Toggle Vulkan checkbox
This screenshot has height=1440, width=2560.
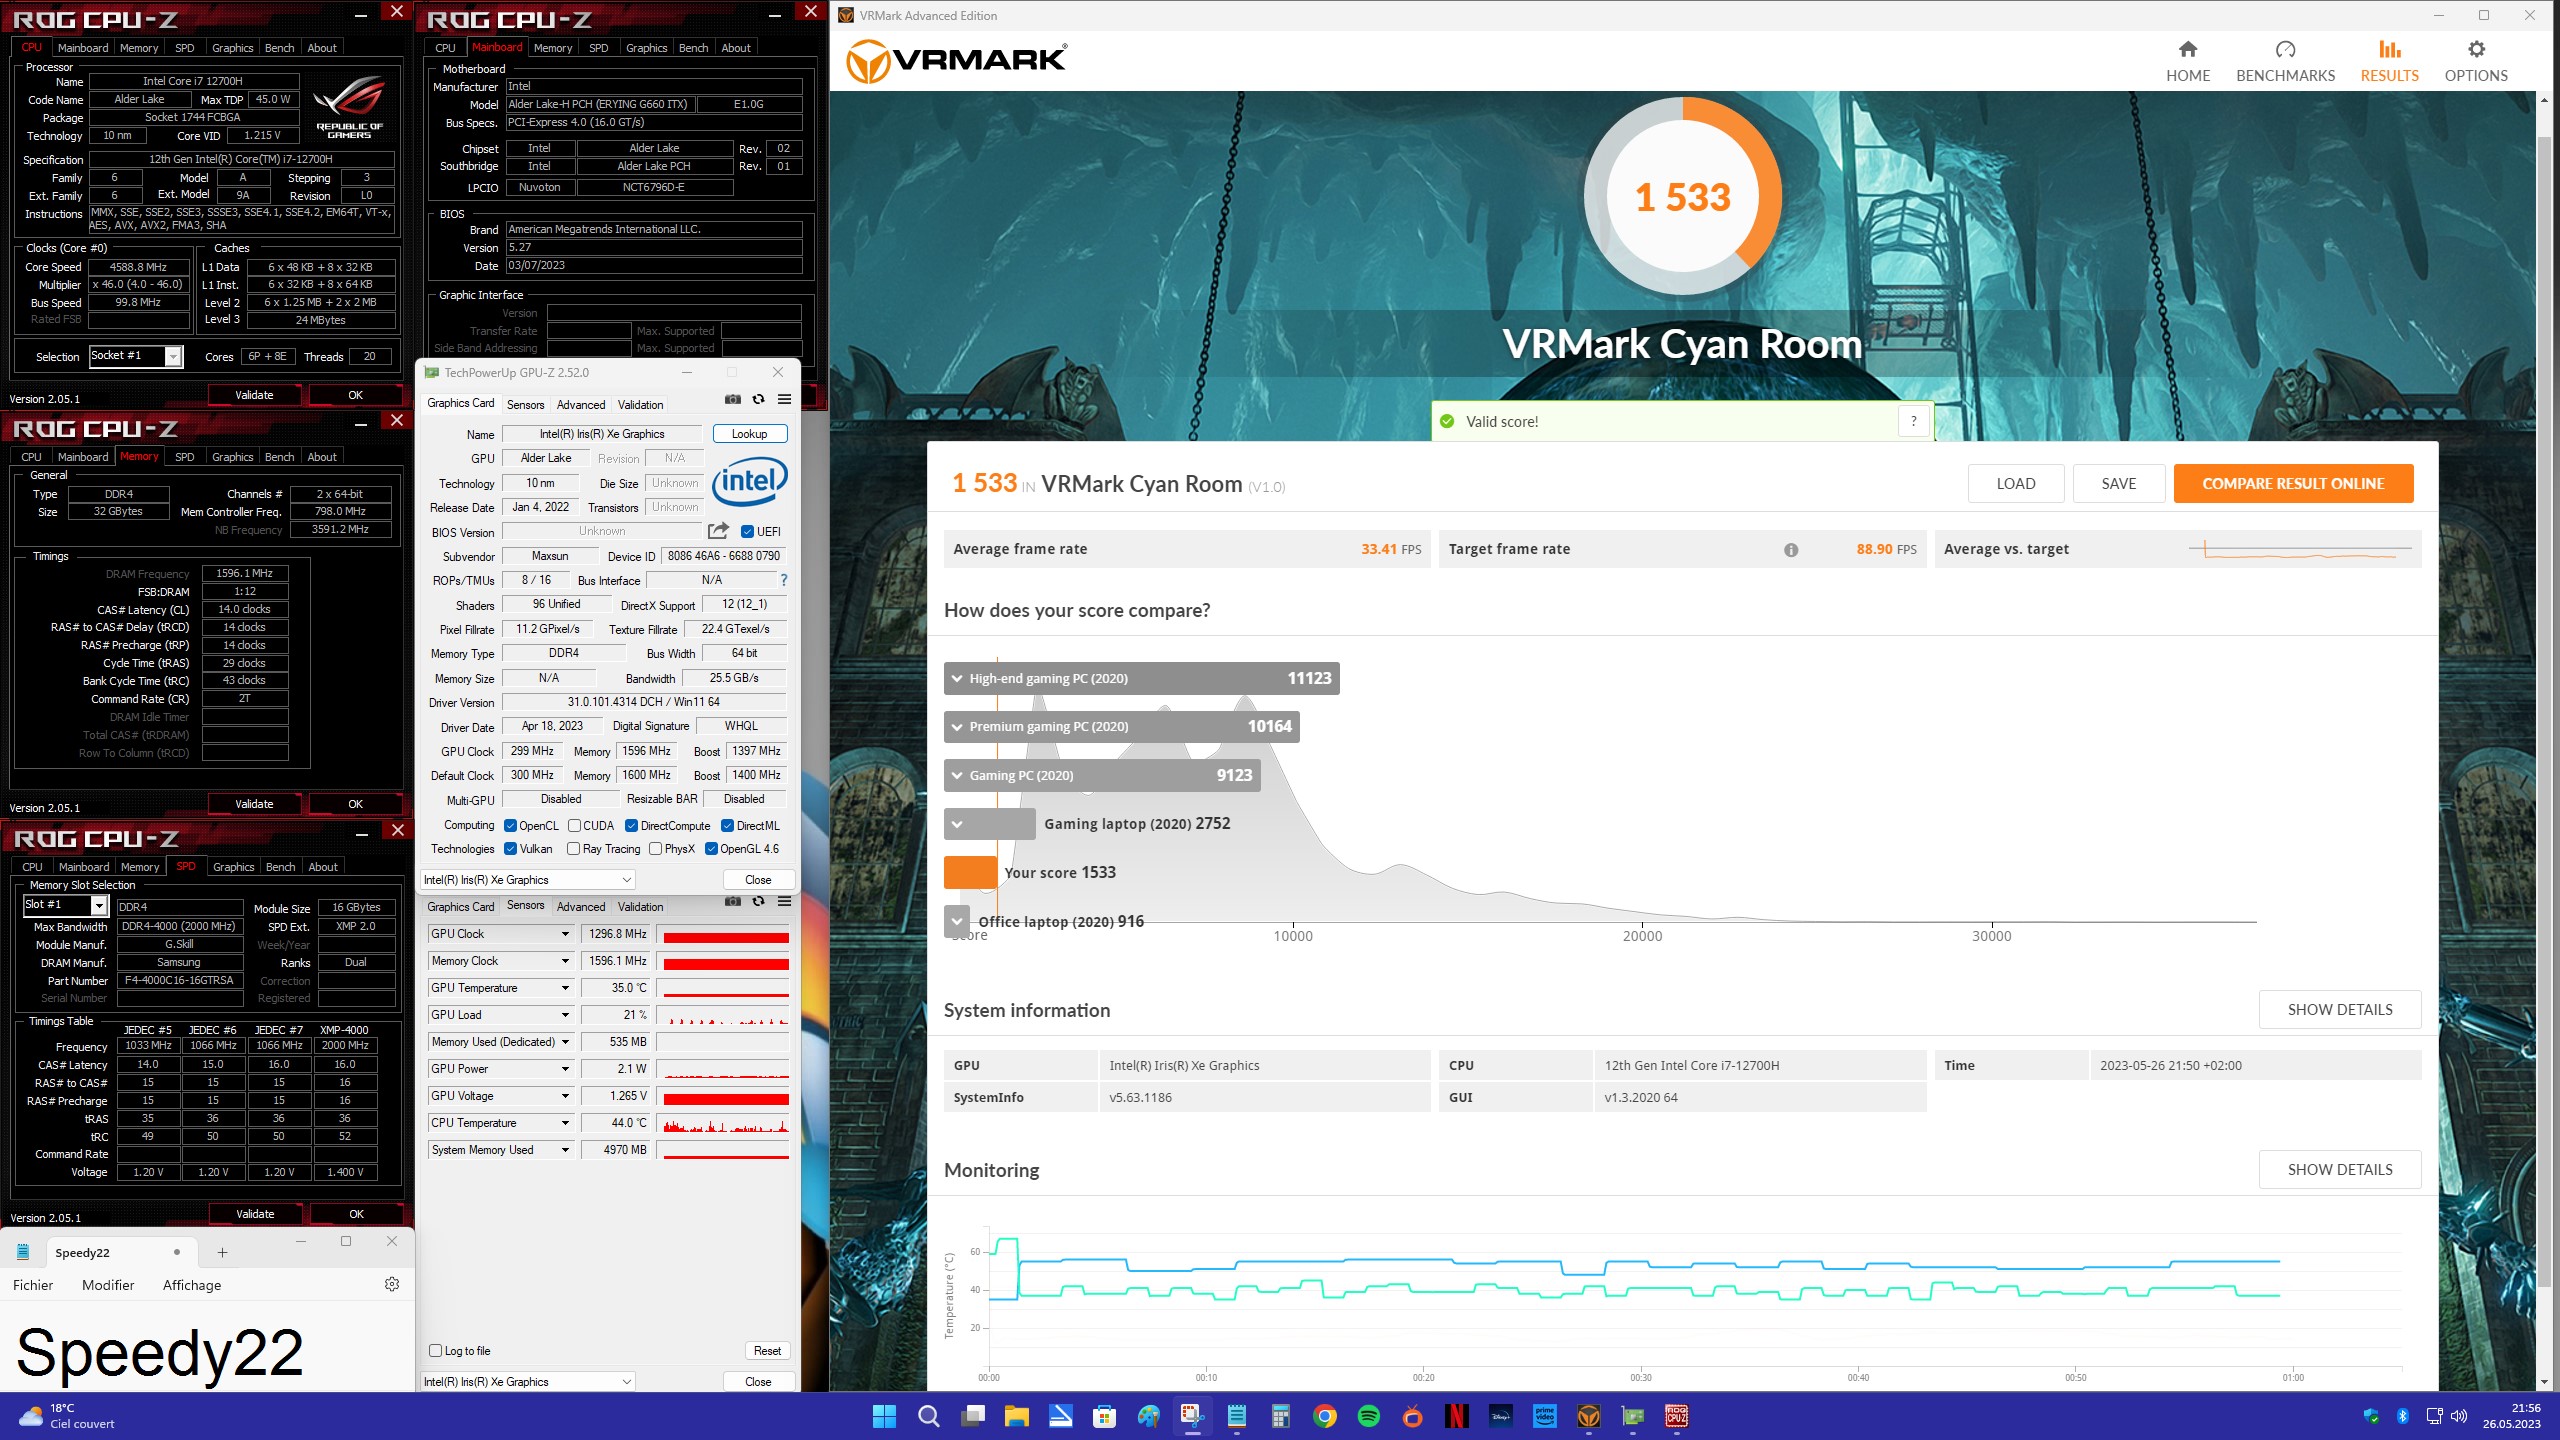[x=511, y=849]
